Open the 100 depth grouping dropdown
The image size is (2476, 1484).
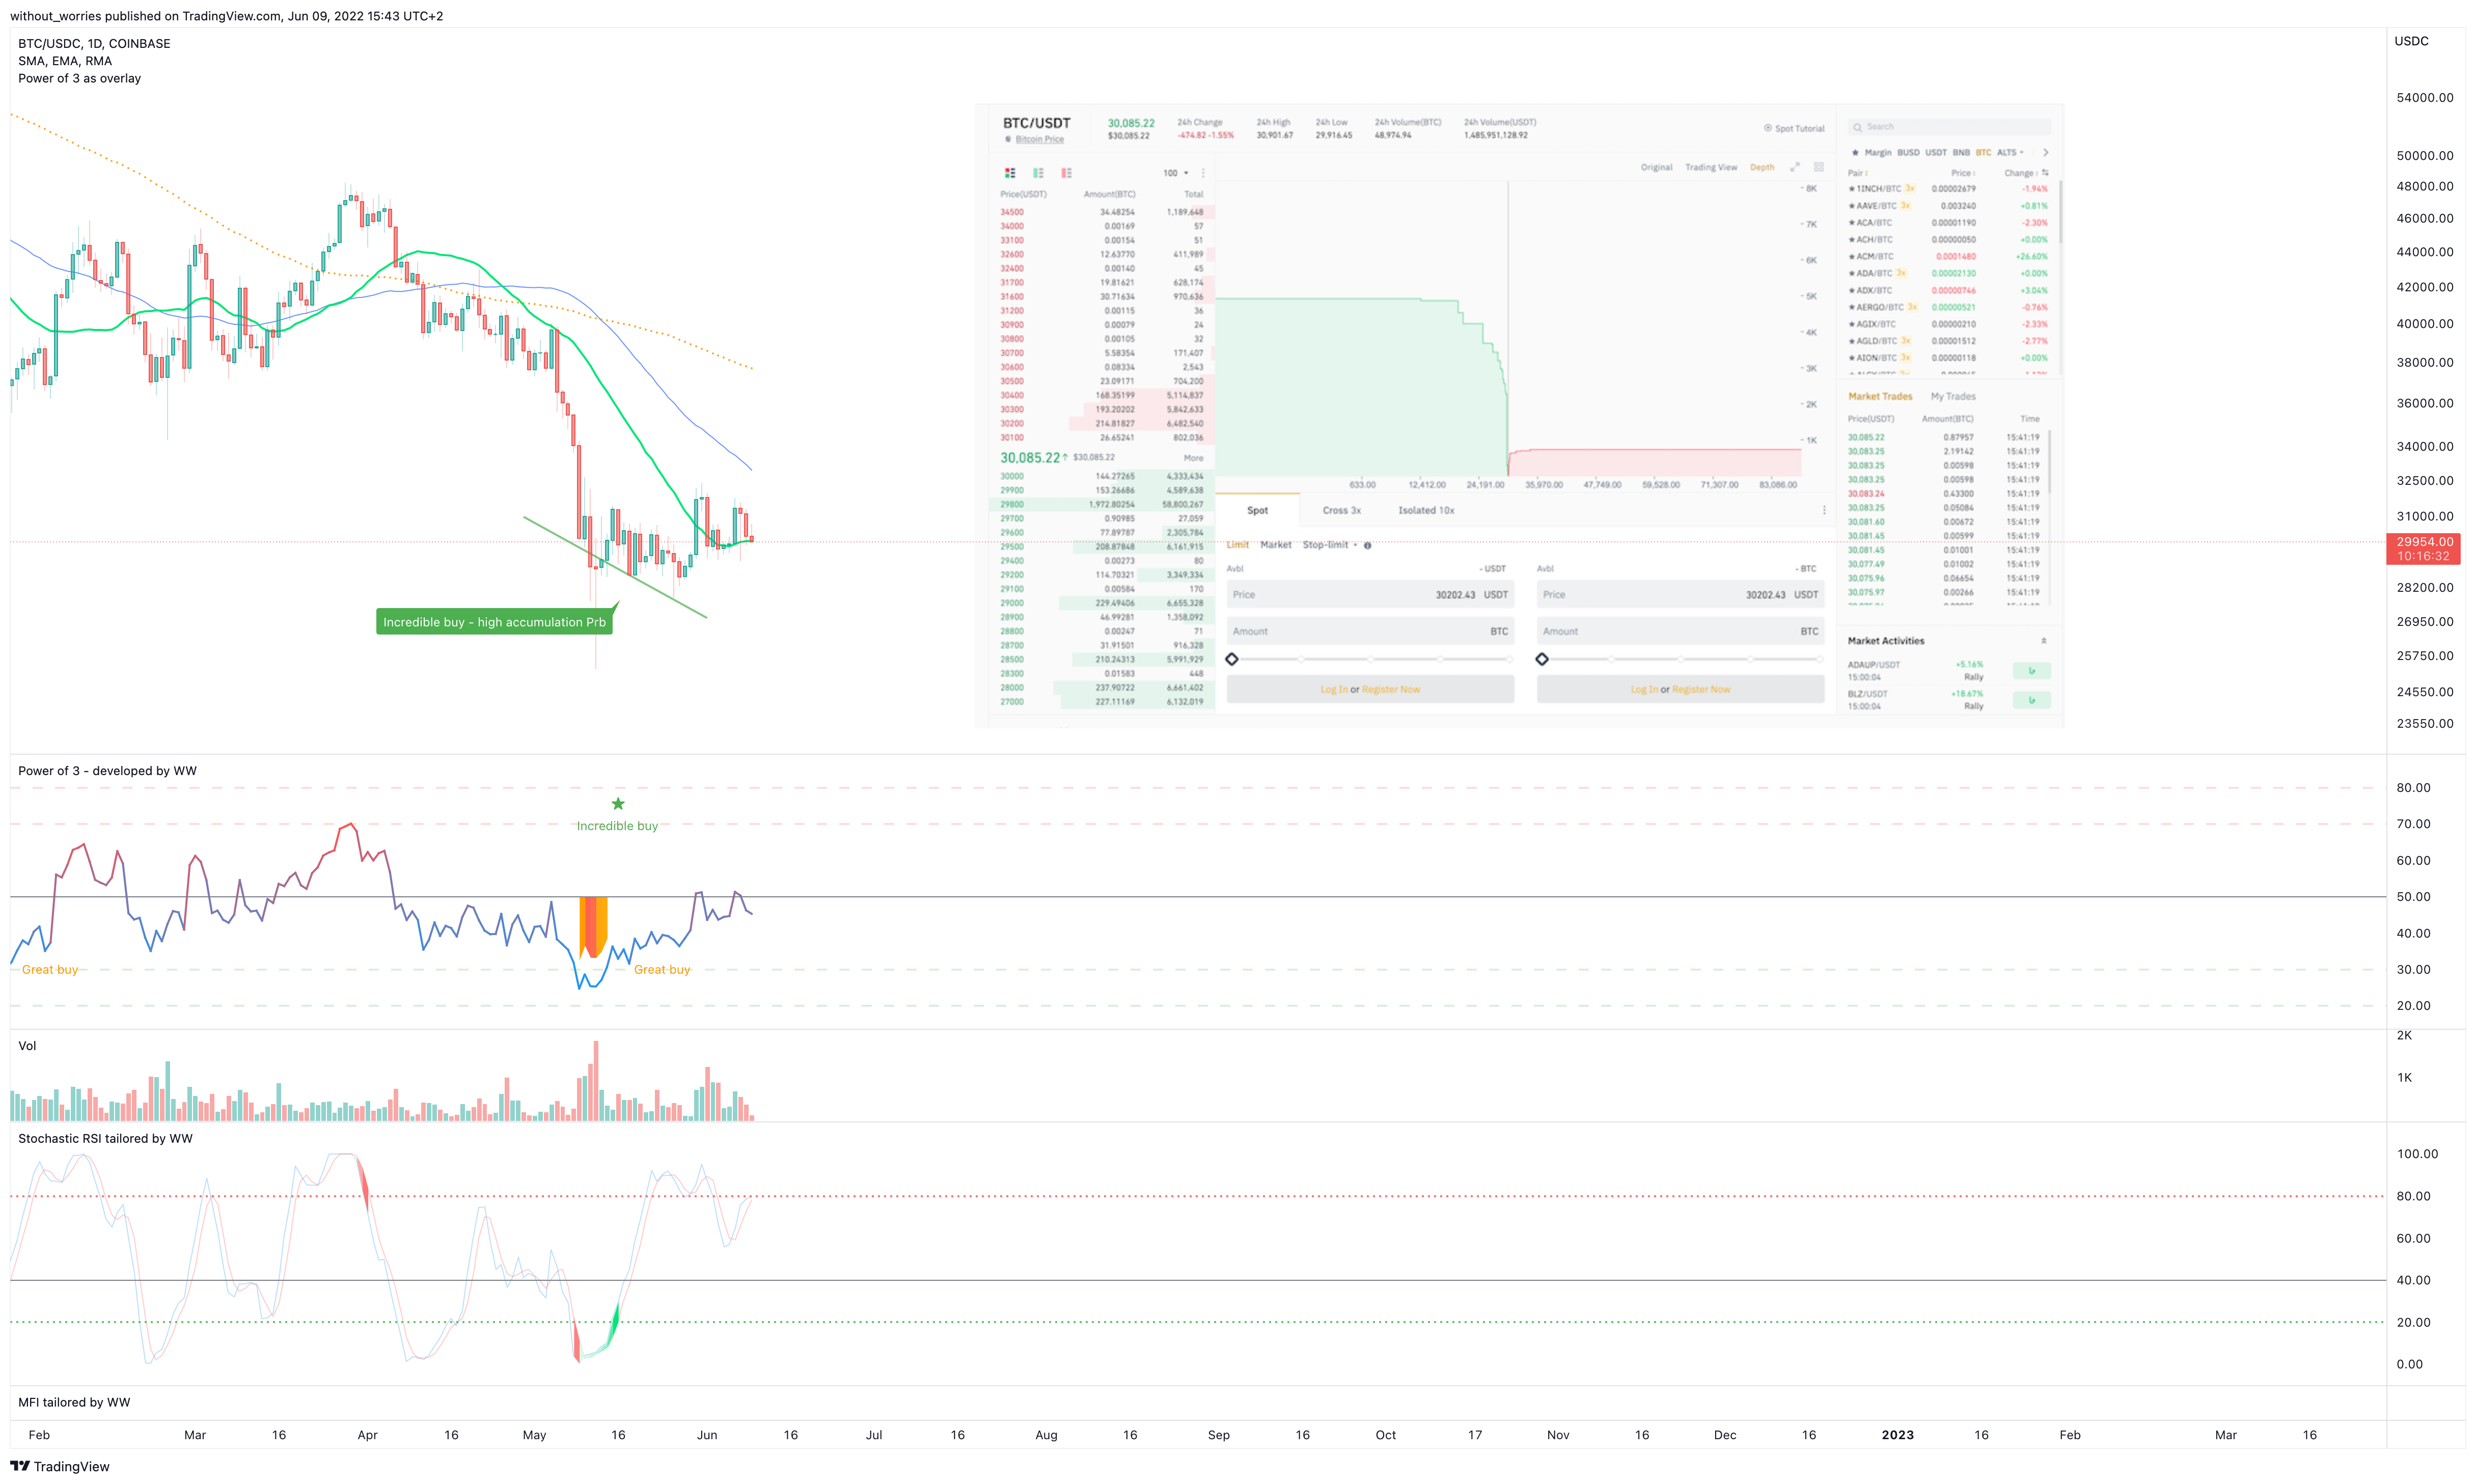[1176, 173]
